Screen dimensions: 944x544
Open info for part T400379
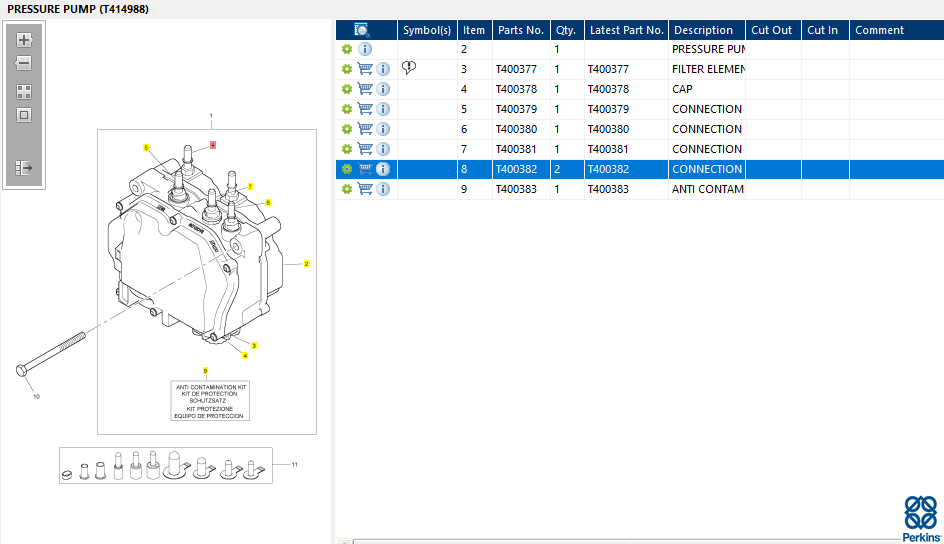pyautogui.click(x=383, y=109)
